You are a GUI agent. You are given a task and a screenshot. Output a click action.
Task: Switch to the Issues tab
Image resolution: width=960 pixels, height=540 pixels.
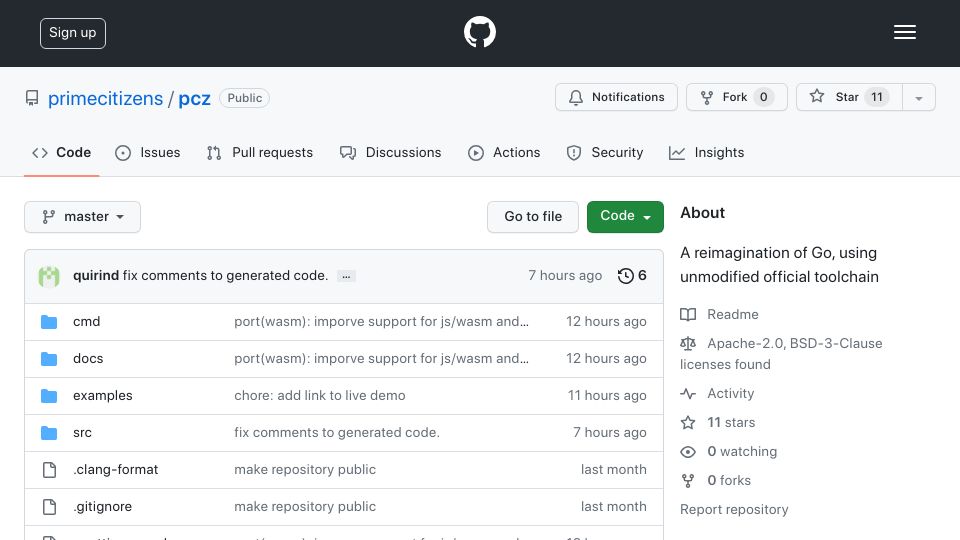[x=148, y=152]
